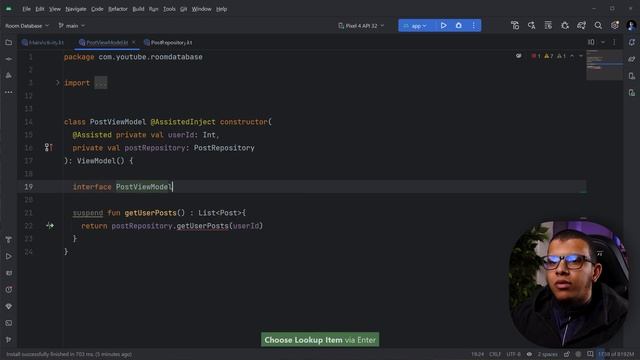Open the Refactor menu
This screenshot has width=640, height=360.
point(118,9)
